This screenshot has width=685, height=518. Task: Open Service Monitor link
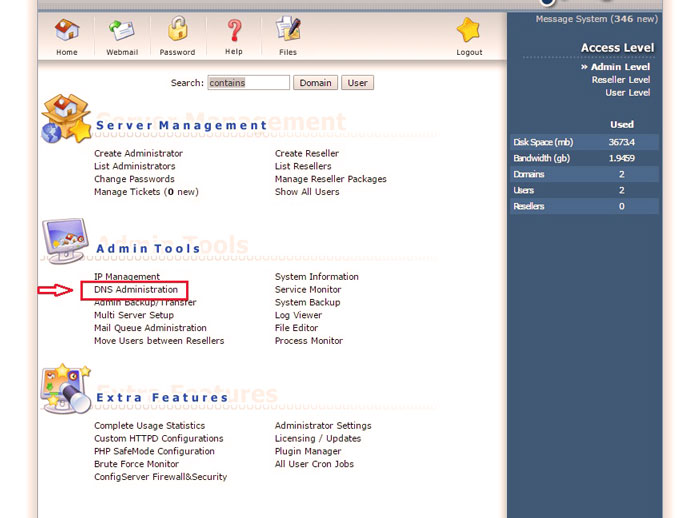click(x=308, y=289)
